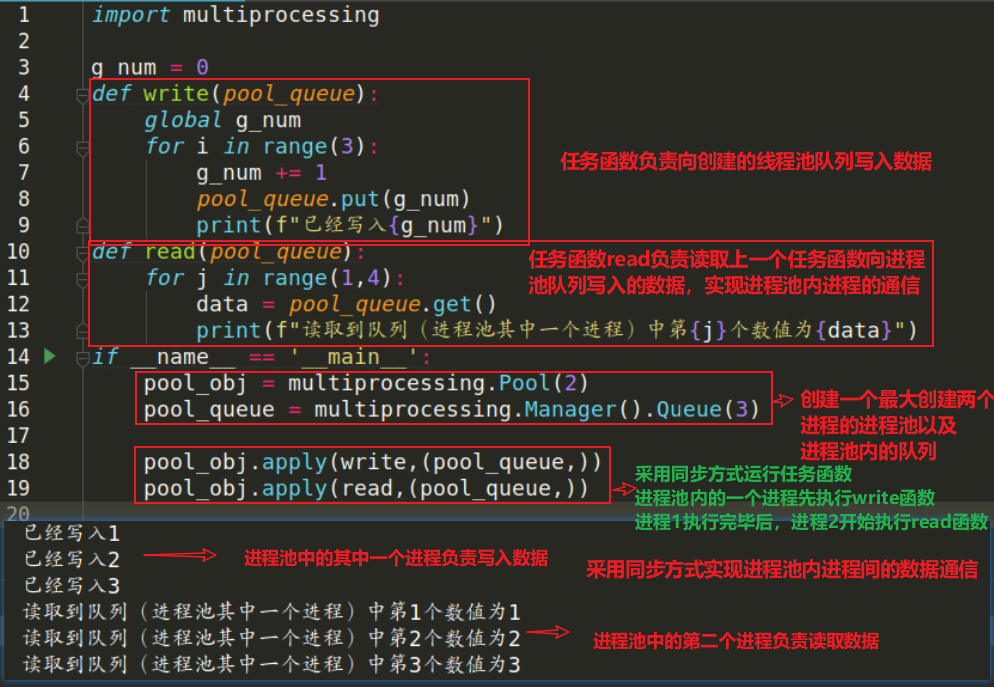Click line number 1 in the gutter
Screen dimensions: 994x687
tap(23, 14)
